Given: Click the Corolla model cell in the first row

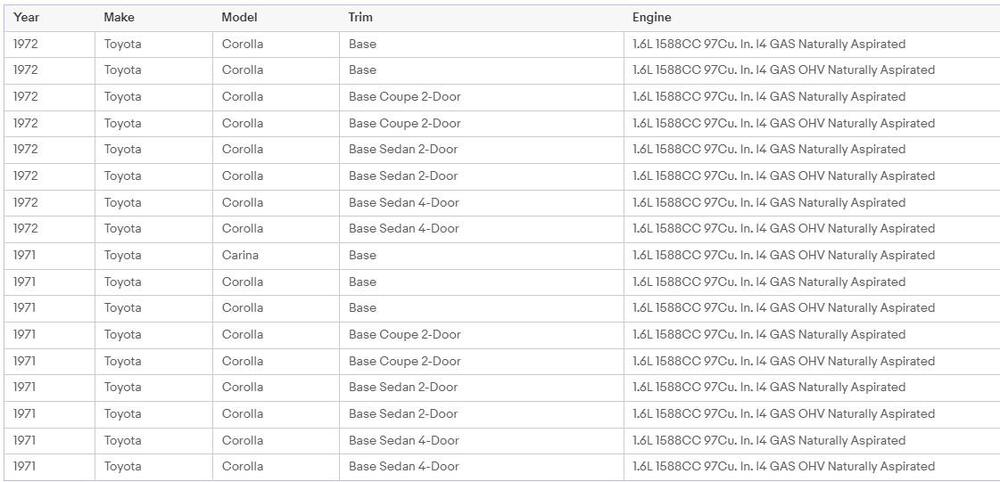Looking at the screenshot, I should (x=276, y=45).
